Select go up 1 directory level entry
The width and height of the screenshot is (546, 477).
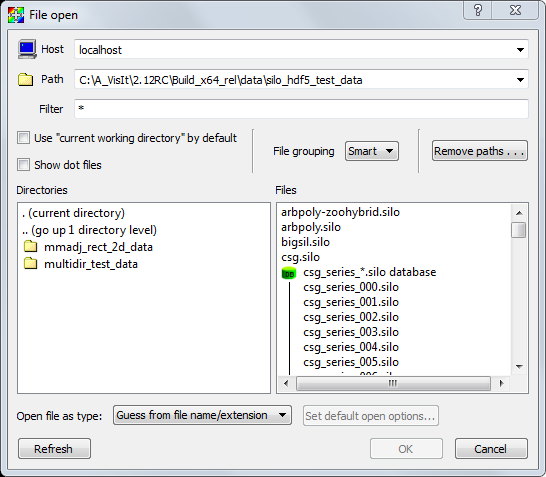(x=89, y=230)
